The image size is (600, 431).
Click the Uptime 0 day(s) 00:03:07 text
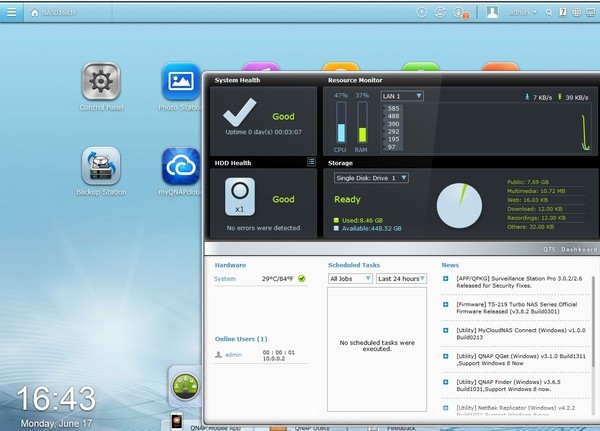click(263, 132)
